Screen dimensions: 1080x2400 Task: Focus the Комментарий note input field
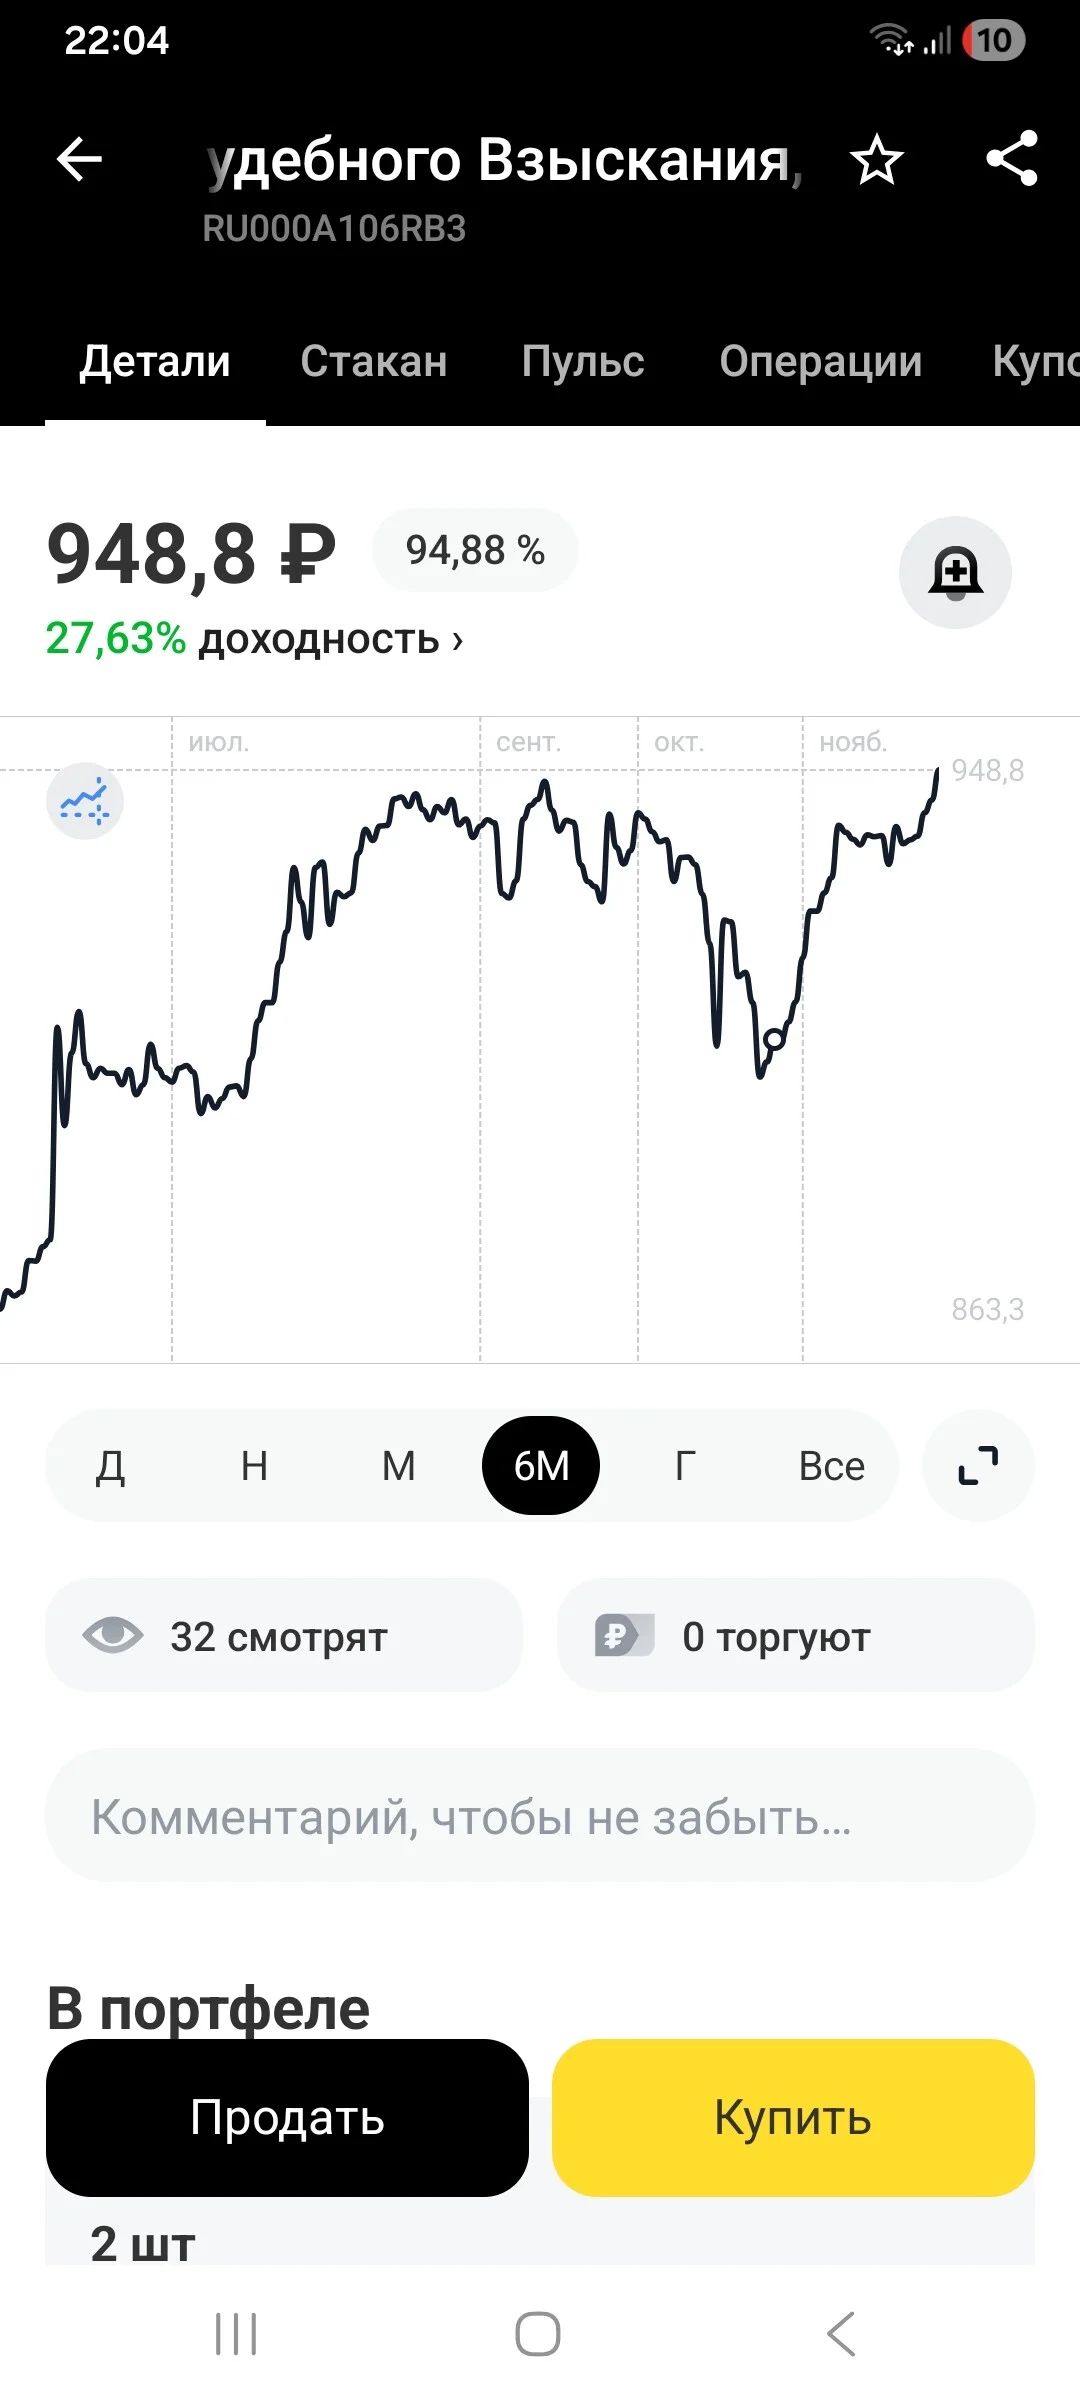point(540,1816)
